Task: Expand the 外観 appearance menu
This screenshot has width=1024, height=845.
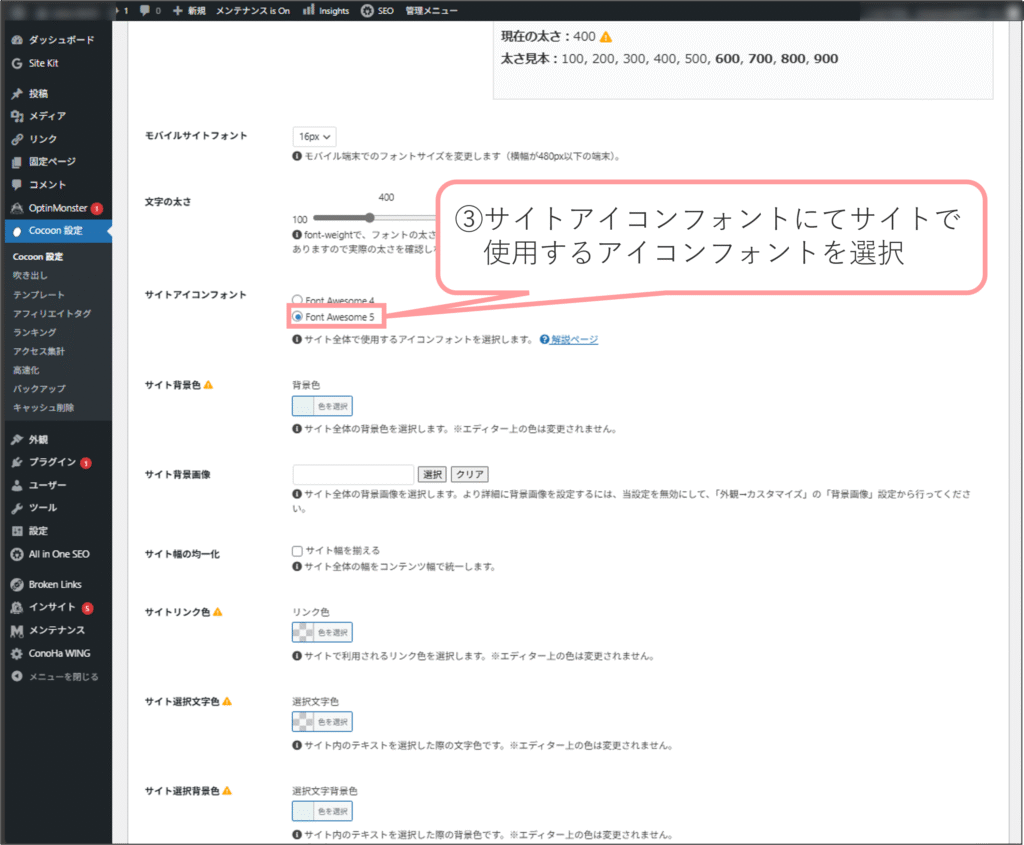Action: click(38, 439)
